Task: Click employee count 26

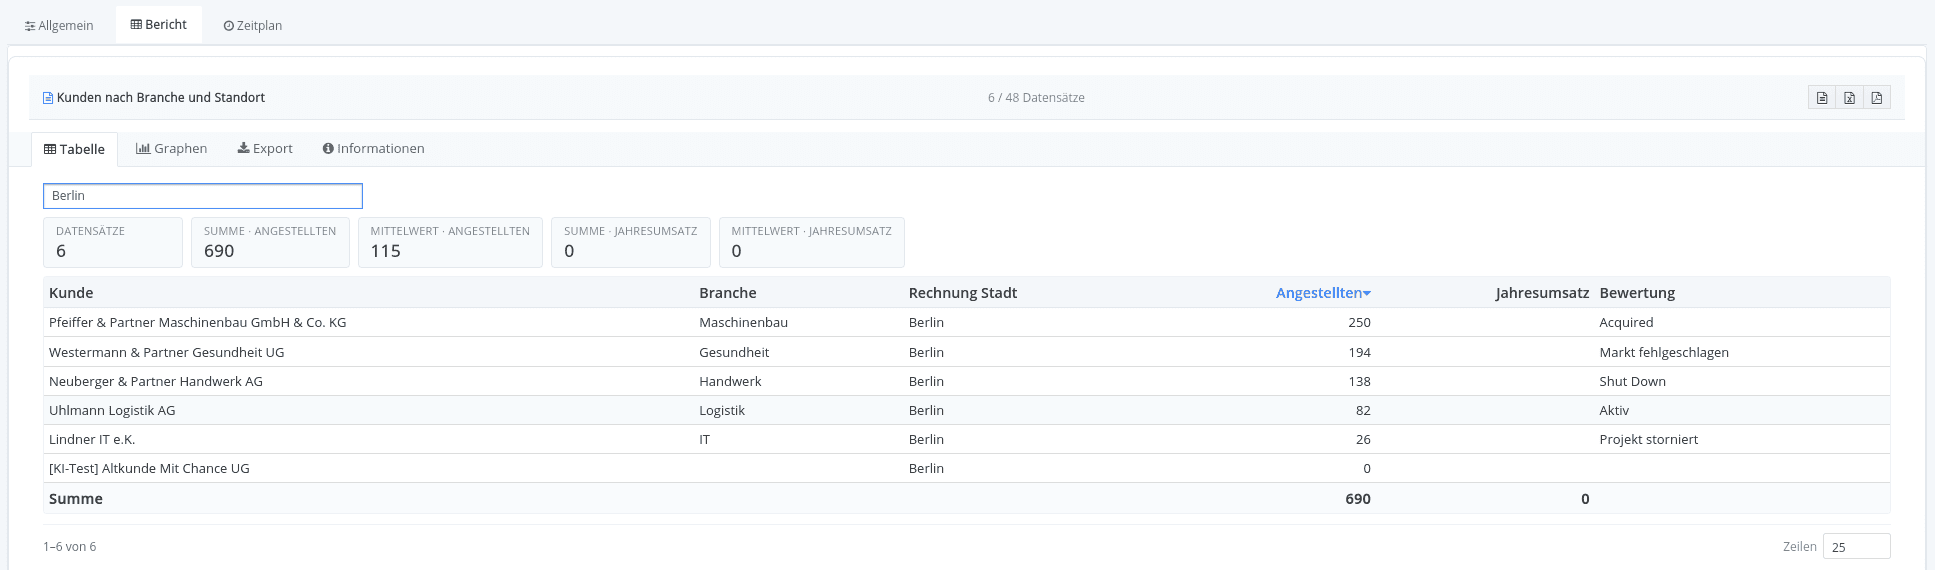Action: coord(1363,439)
